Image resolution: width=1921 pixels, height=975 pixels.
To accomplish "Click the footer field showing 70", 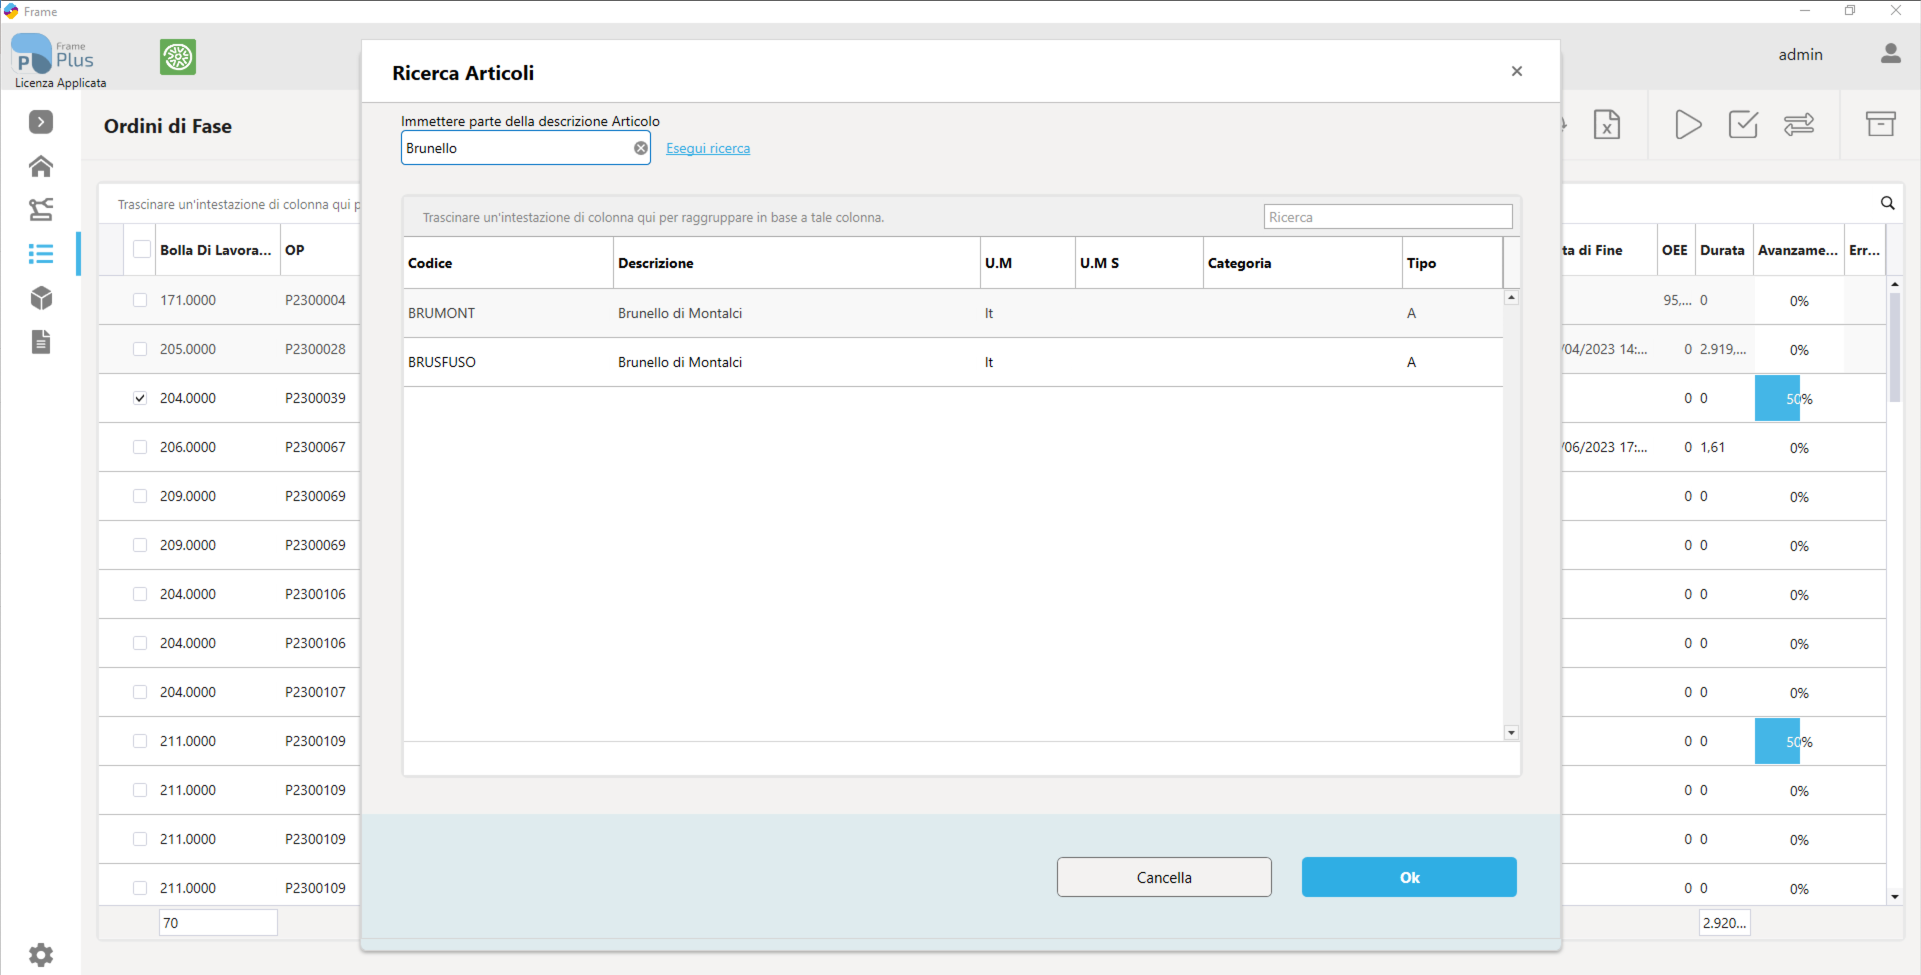I will 218,923.
